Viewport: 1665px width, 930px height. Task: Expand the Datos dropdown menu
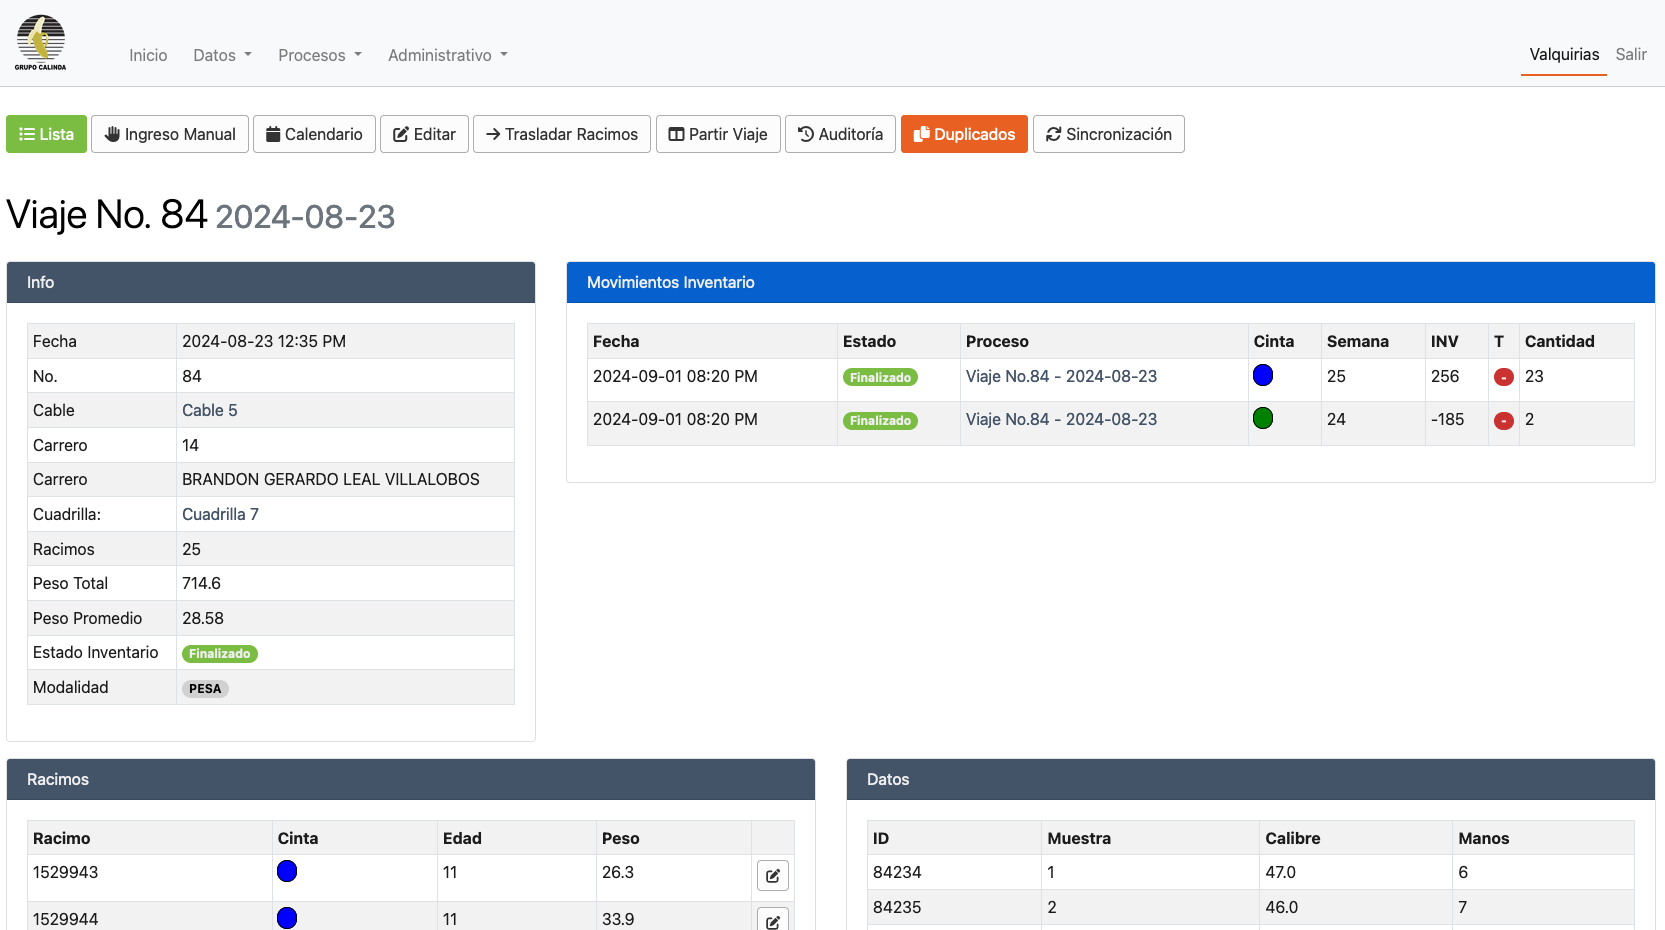[222, 55]
